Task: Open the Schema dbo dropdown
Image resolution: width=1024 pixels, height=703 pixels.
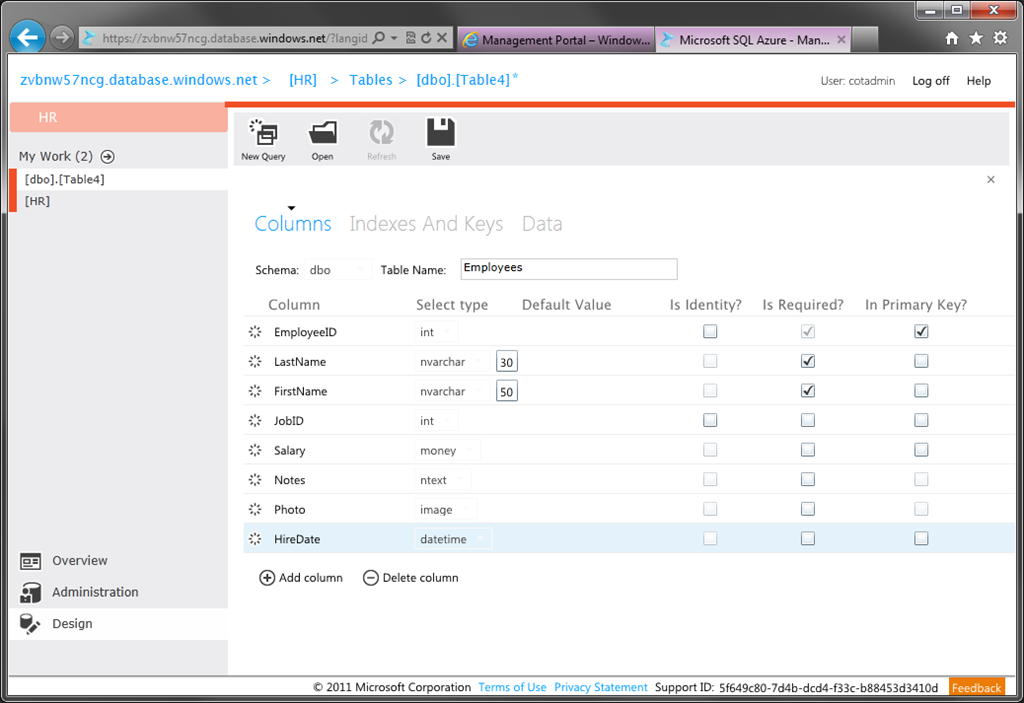Action: 338,270
